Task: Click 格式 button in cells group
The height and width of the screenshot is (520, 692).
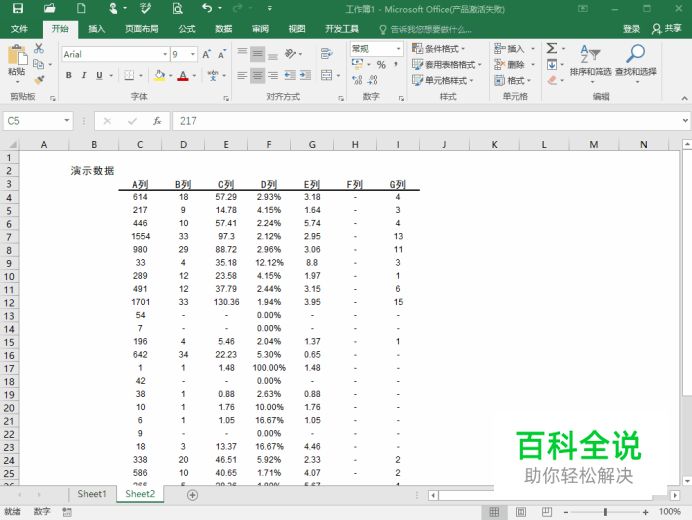Action: [513, 80]
